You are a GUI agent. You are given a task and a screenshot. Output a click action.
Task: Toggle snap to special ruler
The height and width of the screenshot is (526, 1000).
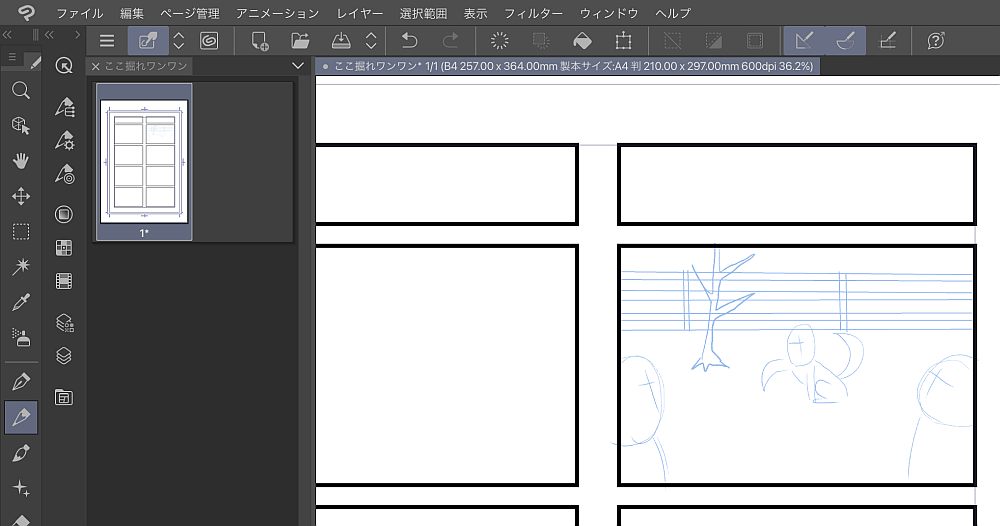[x=845, y=41]
